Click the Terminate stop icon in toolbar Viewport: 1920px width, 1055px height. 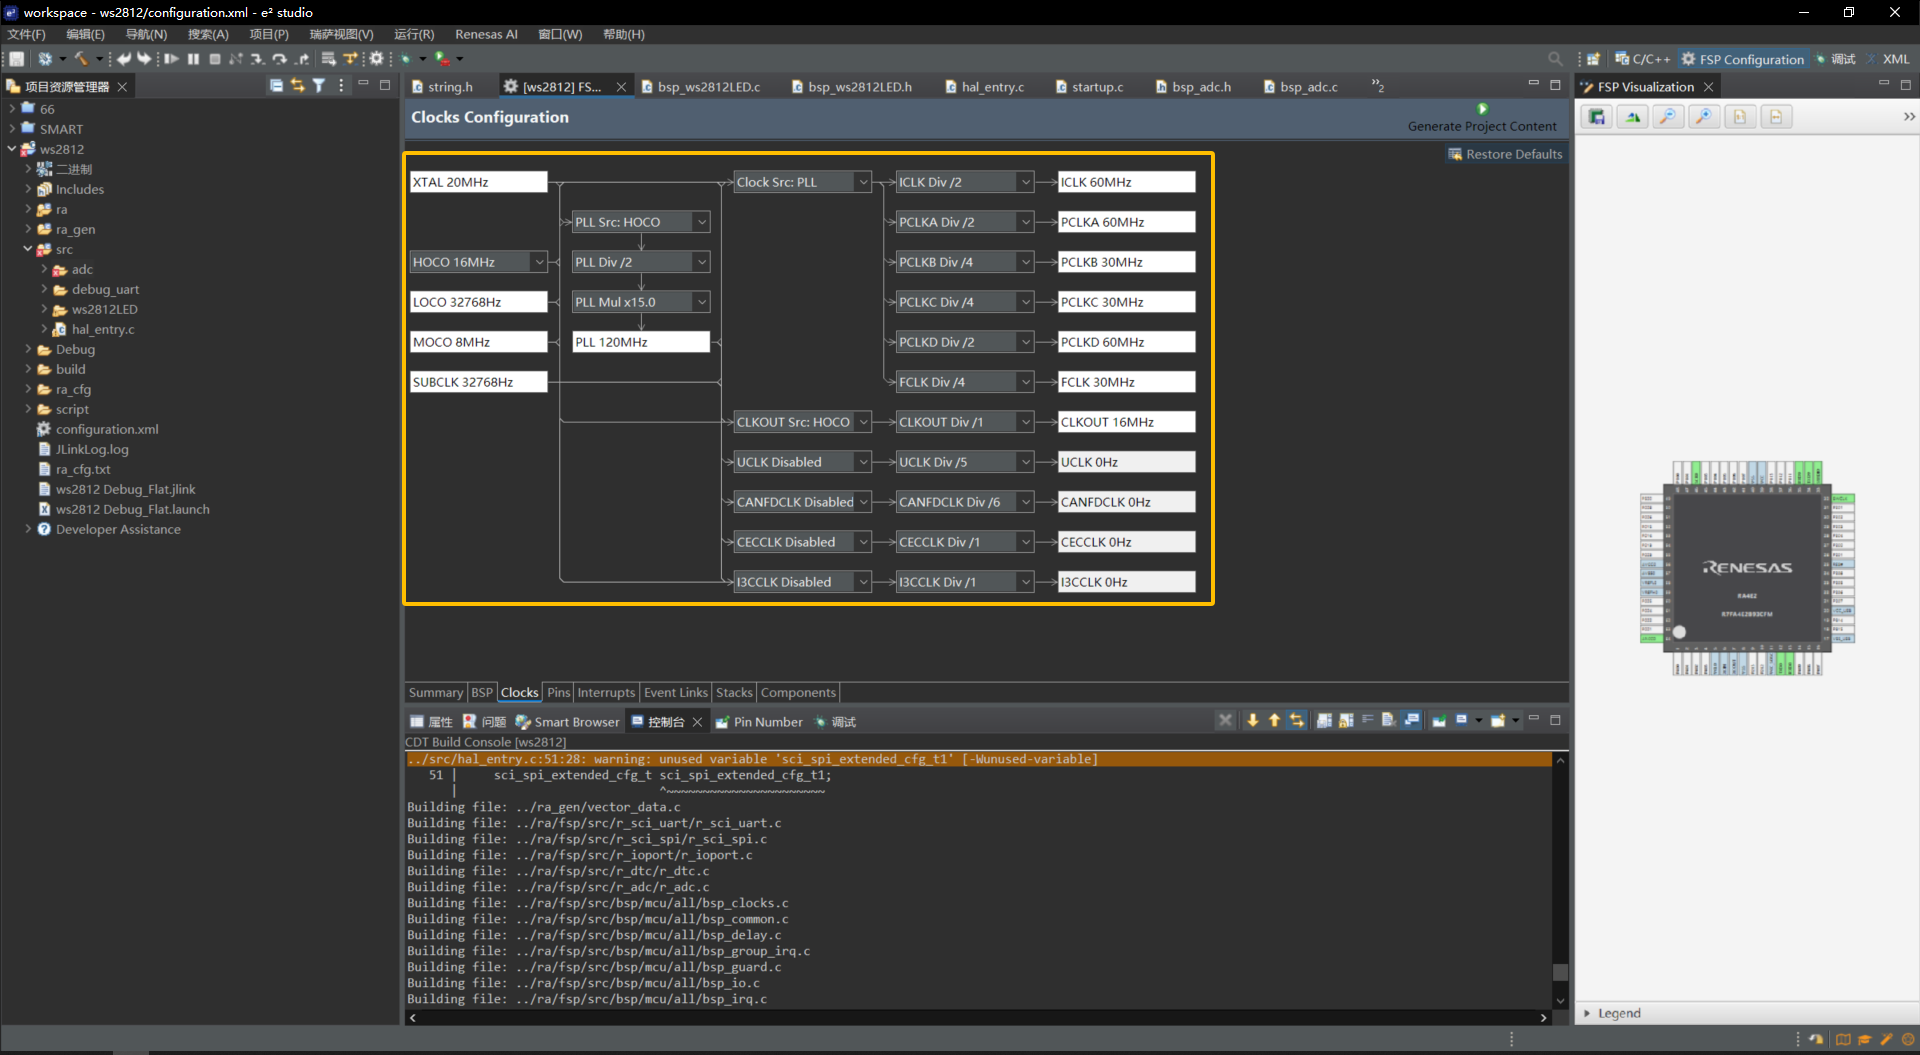coord(215,59)
